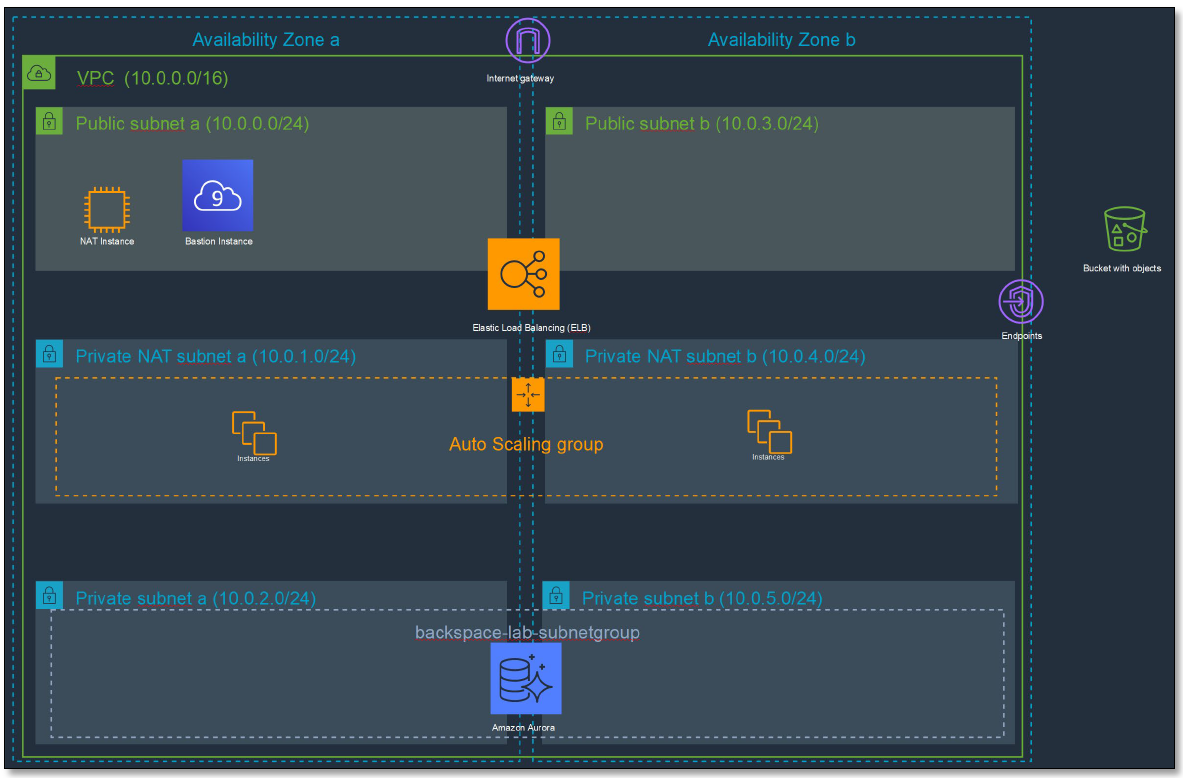Click the Auto Scaling group arrows icon
Screen dimensions: 1183x778
tap(528, 395)
